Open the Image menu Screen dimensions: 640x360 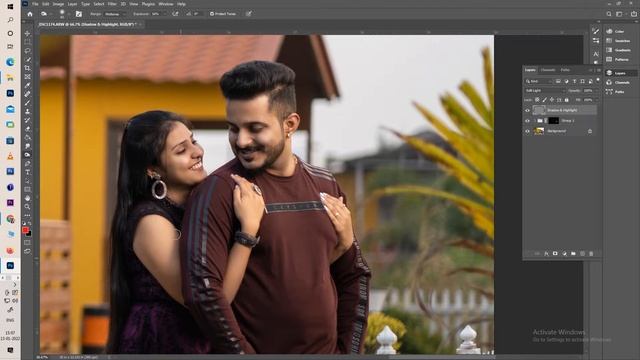pyautogui.click(x=58, y=4)
